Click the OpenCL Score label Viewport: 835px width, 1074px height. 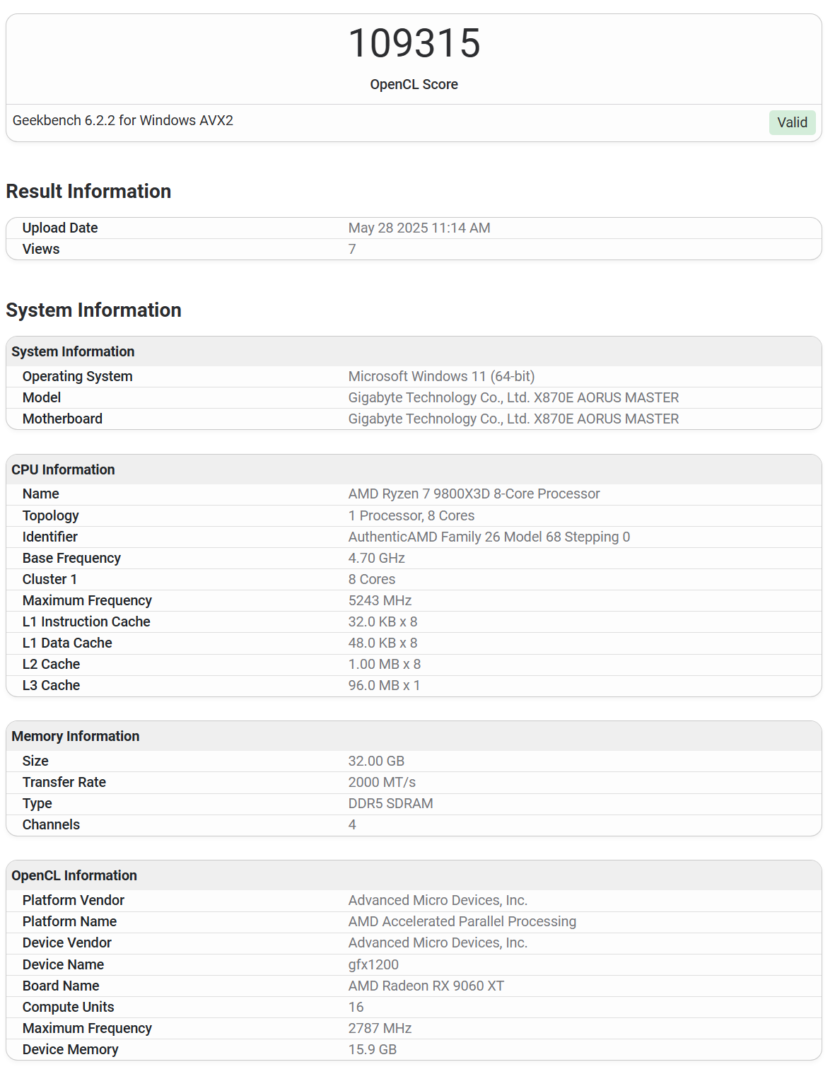[414, 85]
